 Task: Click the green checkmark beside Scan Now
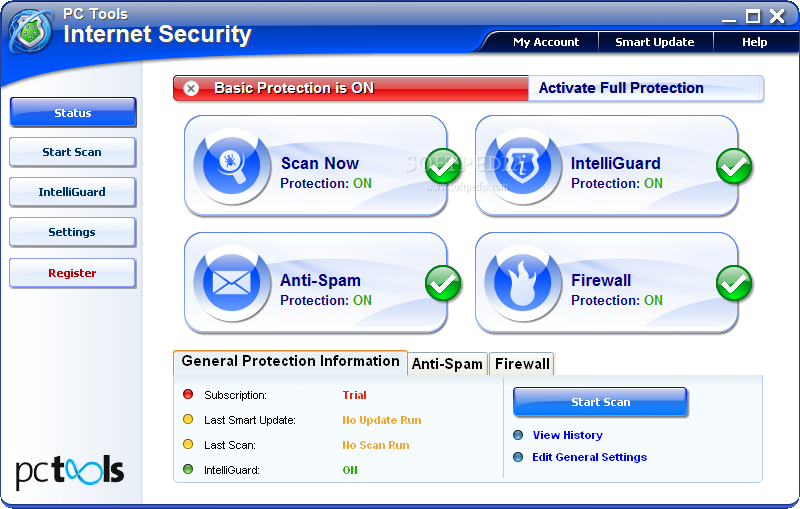click(443, 166)
